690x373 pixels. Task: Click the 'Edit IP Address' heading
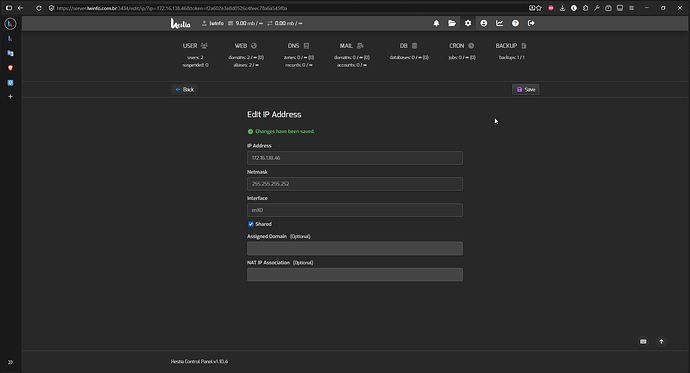click(274, 114)
